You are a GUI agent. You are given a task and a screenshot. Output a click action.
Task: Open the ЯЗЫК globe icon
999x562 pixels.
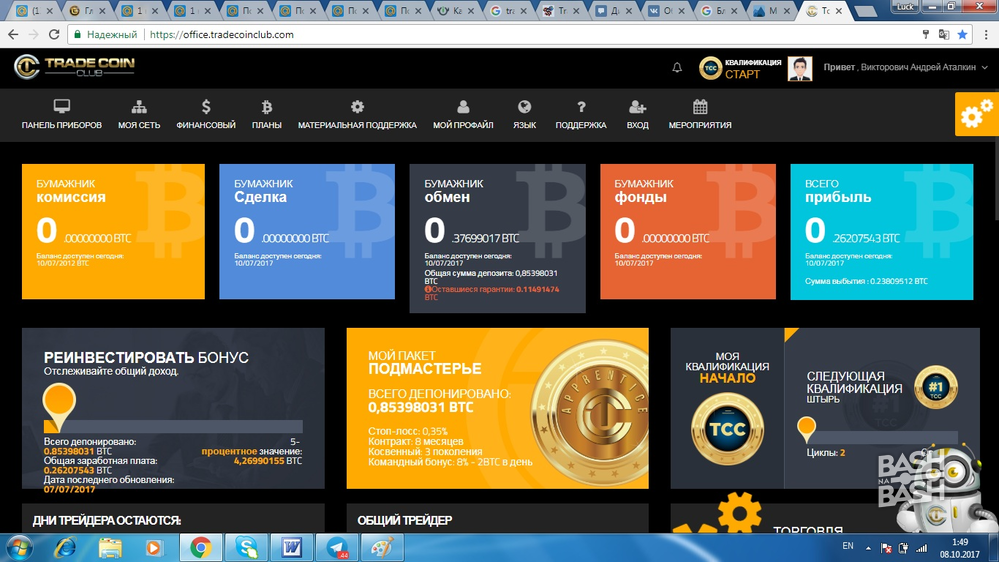[x=524, y=106]
